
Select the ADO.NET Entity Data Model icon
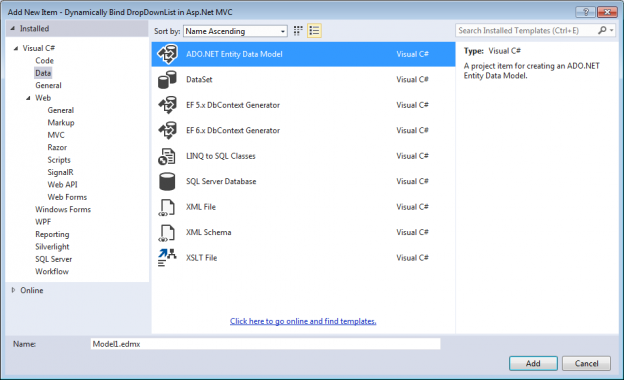[167, 54]
